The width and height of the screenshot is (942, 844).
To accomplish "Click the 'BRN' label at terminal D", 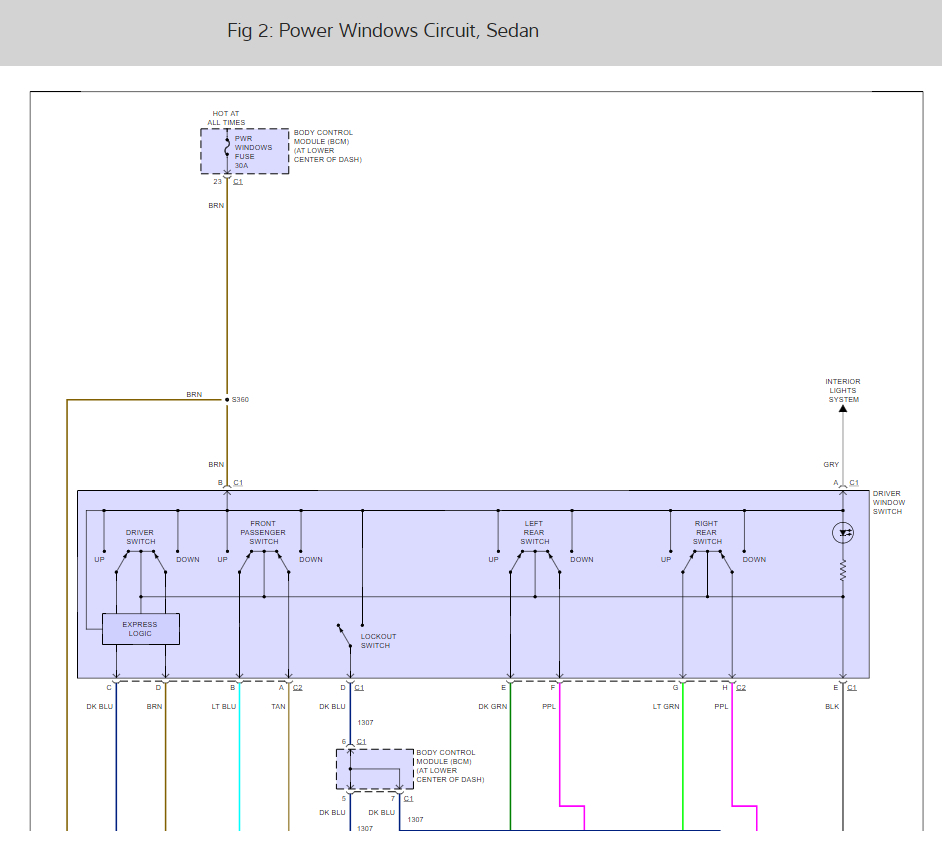I will click(x=154, y=706).
